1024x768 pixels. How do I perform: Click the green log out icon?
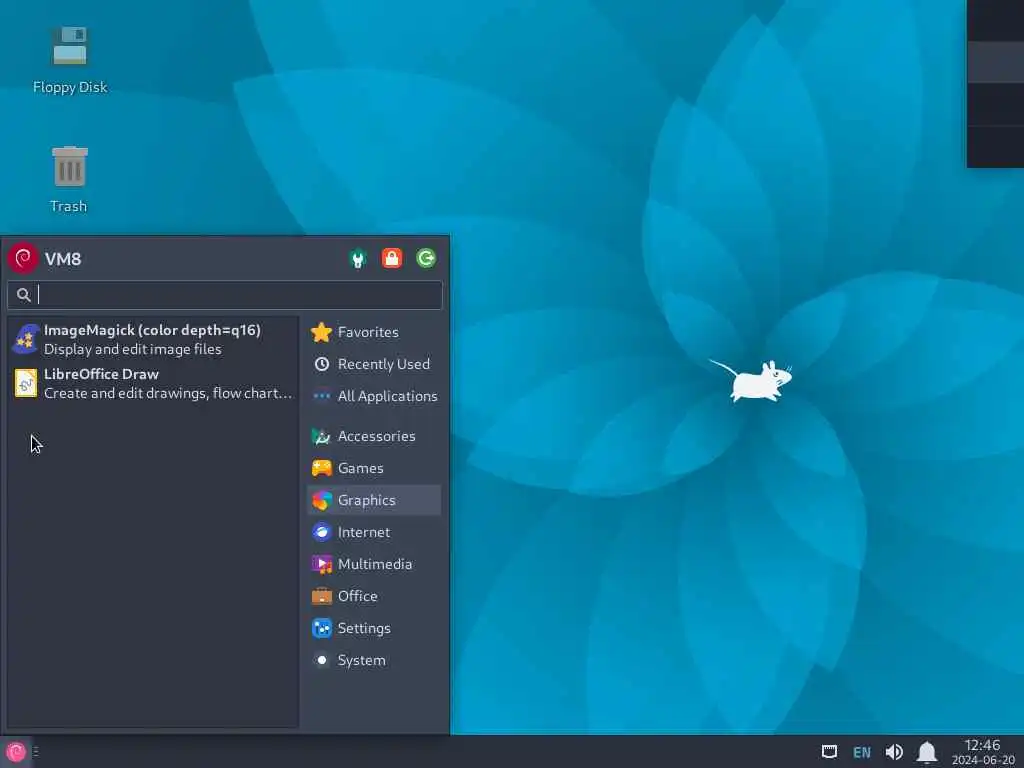426,258
